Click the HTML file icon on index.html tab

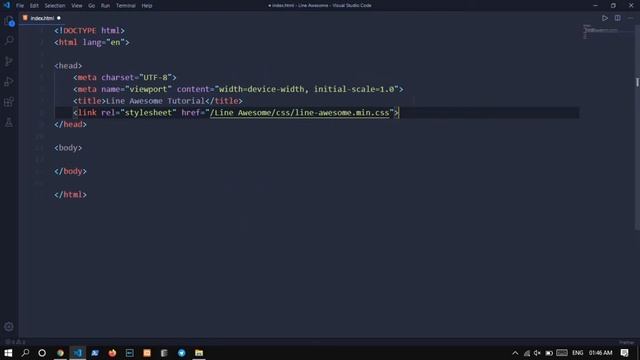click(x=25, y=18)
